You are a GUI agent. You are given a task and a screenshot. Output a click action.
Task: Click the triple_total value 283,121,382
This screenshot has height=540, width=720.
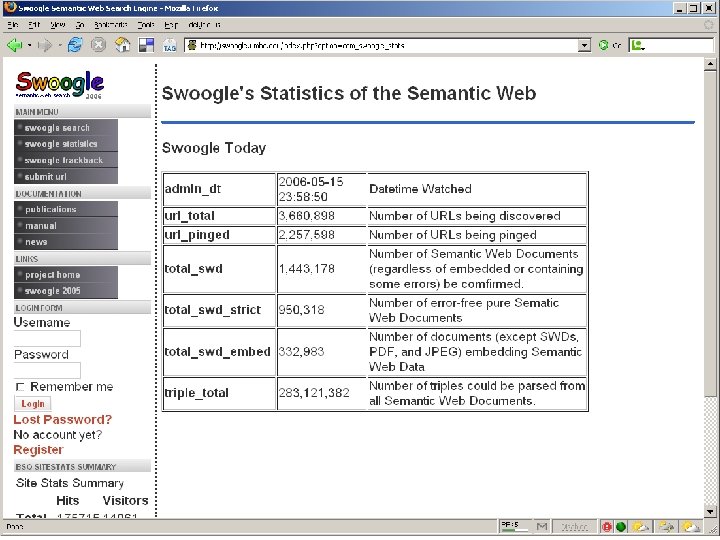[x=314, y=393]
